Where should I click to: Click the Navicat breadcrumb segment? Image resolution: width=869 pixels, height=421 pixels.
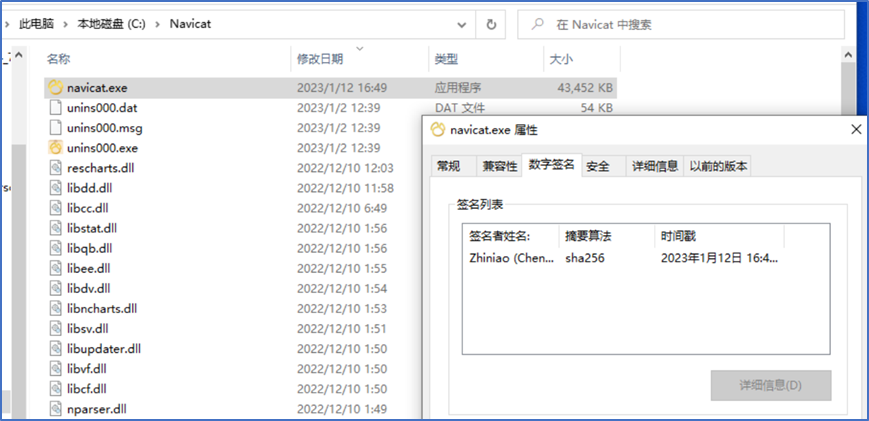(190, 24)
